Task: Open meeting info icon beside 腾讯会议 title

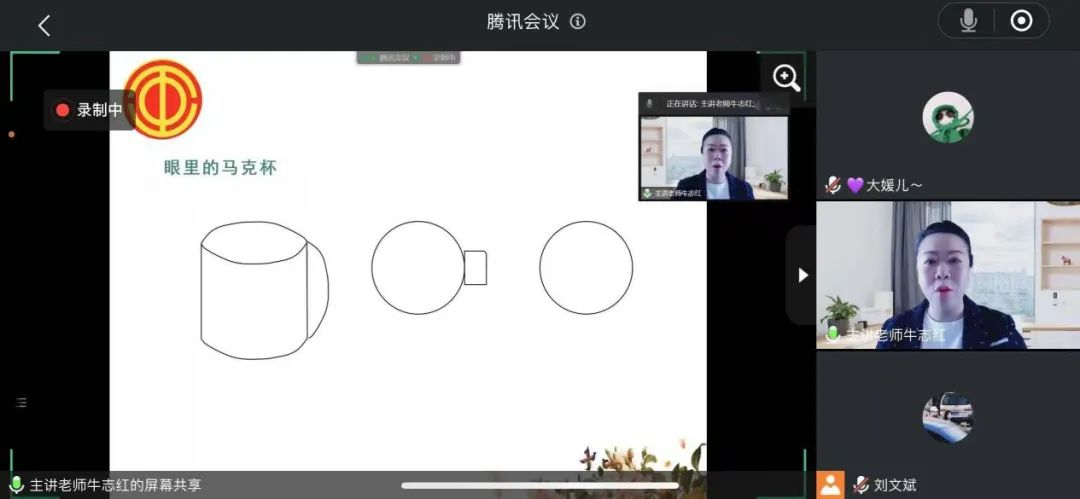Action: tap(578, 22)
